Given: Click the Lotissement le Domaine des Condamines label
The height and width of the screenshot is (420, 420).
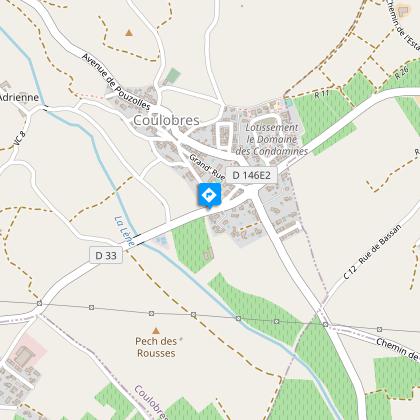Looking at the screenshot, I should 272,139.
